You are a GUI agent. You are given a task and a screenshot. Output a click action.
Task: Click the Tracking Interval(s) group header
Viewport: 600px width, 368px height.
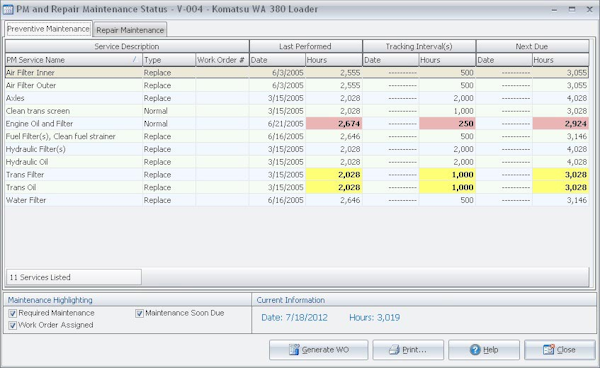[419, 46]
